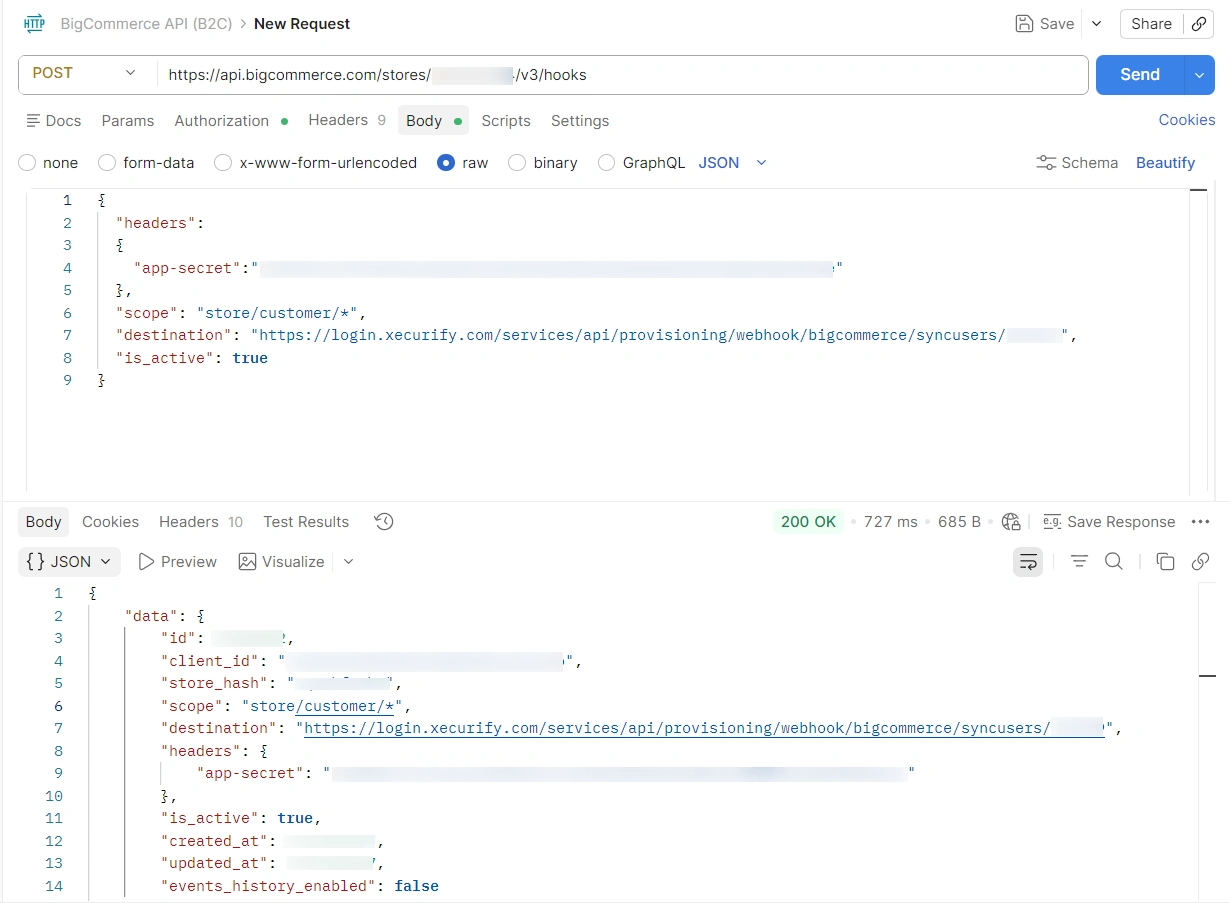Click the HTTP request type icon

(34, 24)
